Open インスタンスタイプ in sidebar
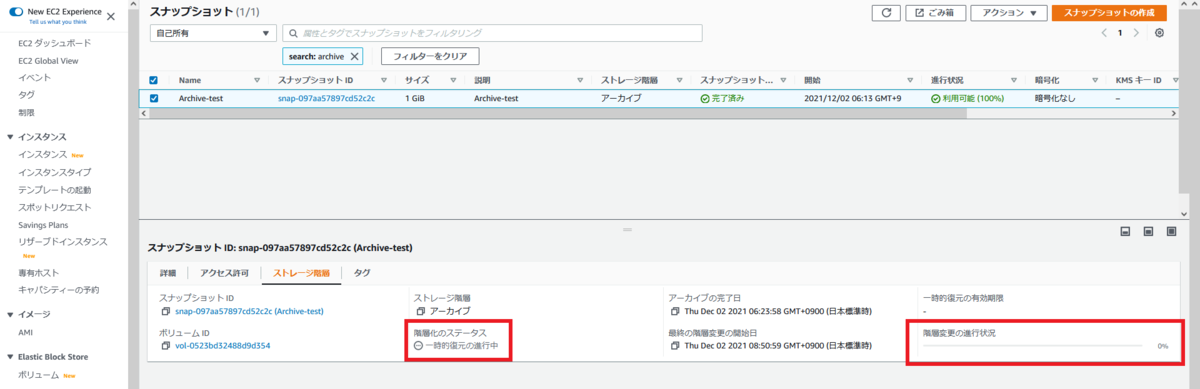The image size is (1200, 389). pyautogui.click(x=54, y=172)
